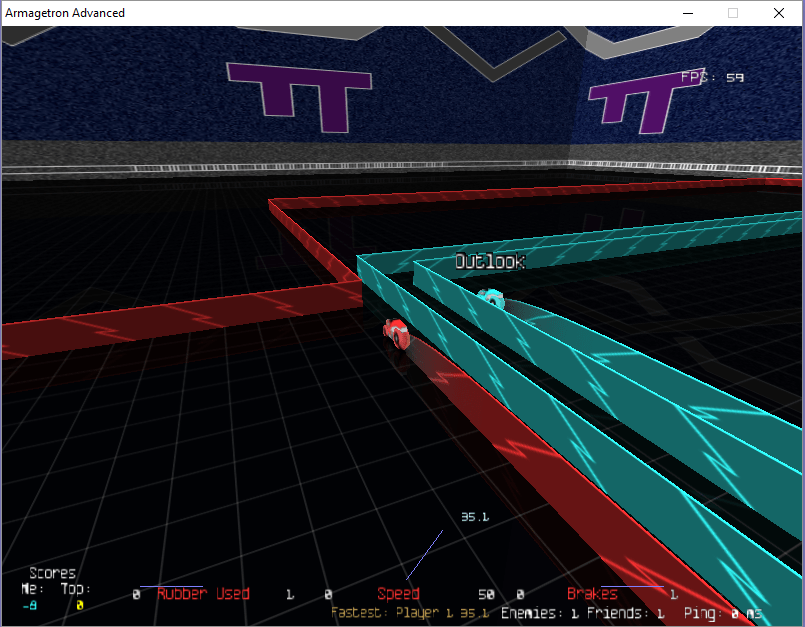The height and width of the screenshot is (627, 805).
Task: Maximize the Armagetron Advanced window
Action: tap(732, 13)
